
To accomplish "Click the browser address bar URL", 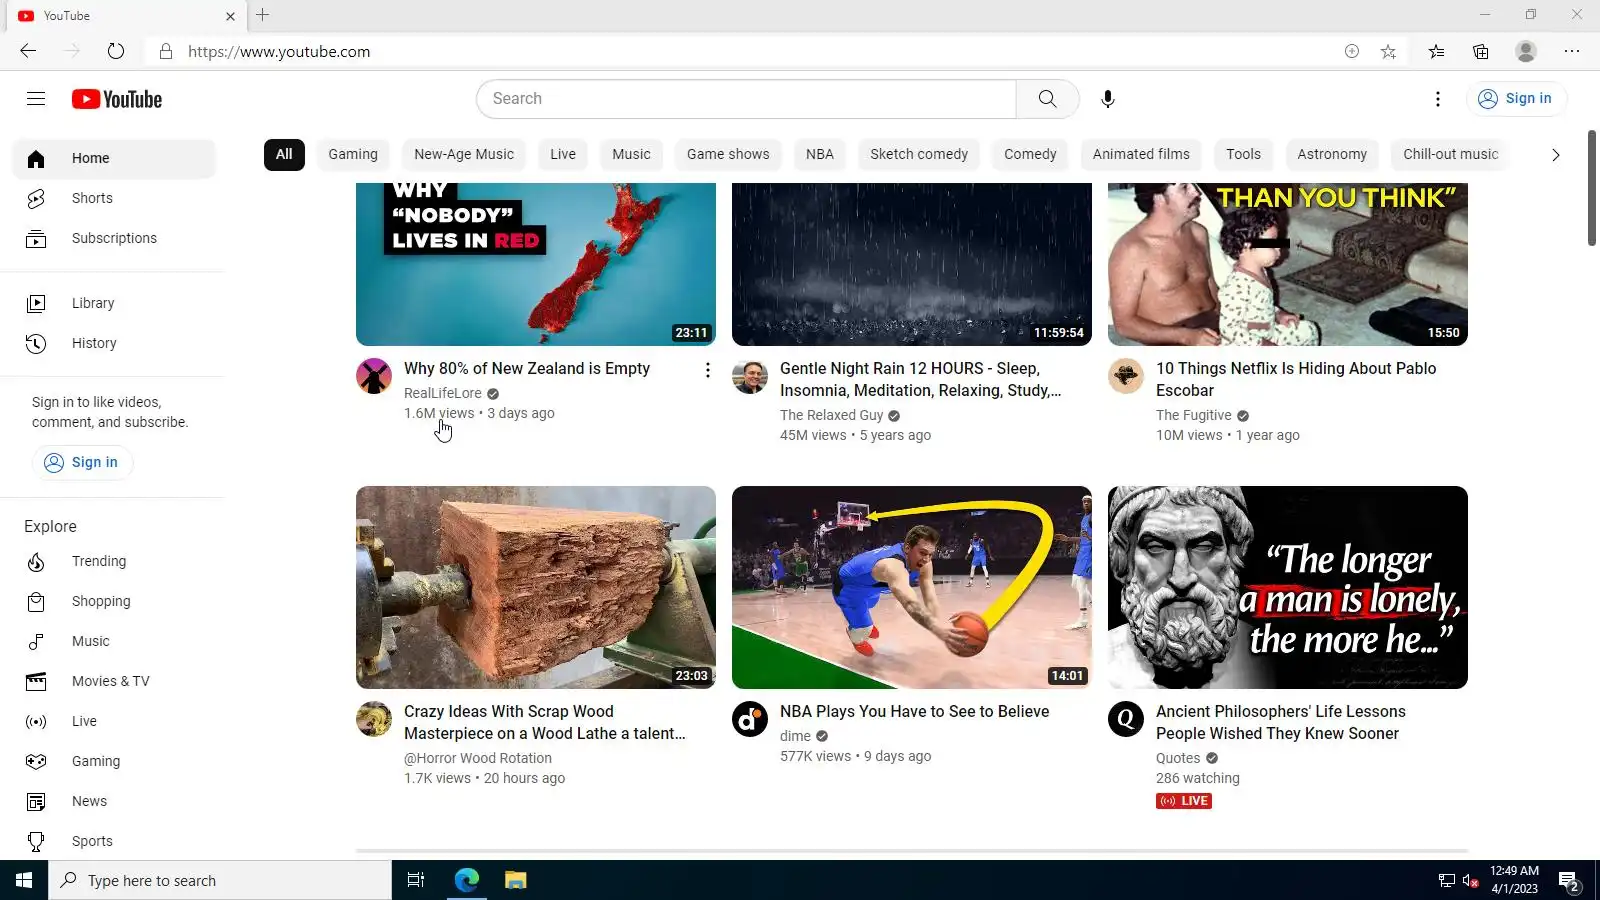I will tap(279, 52).
